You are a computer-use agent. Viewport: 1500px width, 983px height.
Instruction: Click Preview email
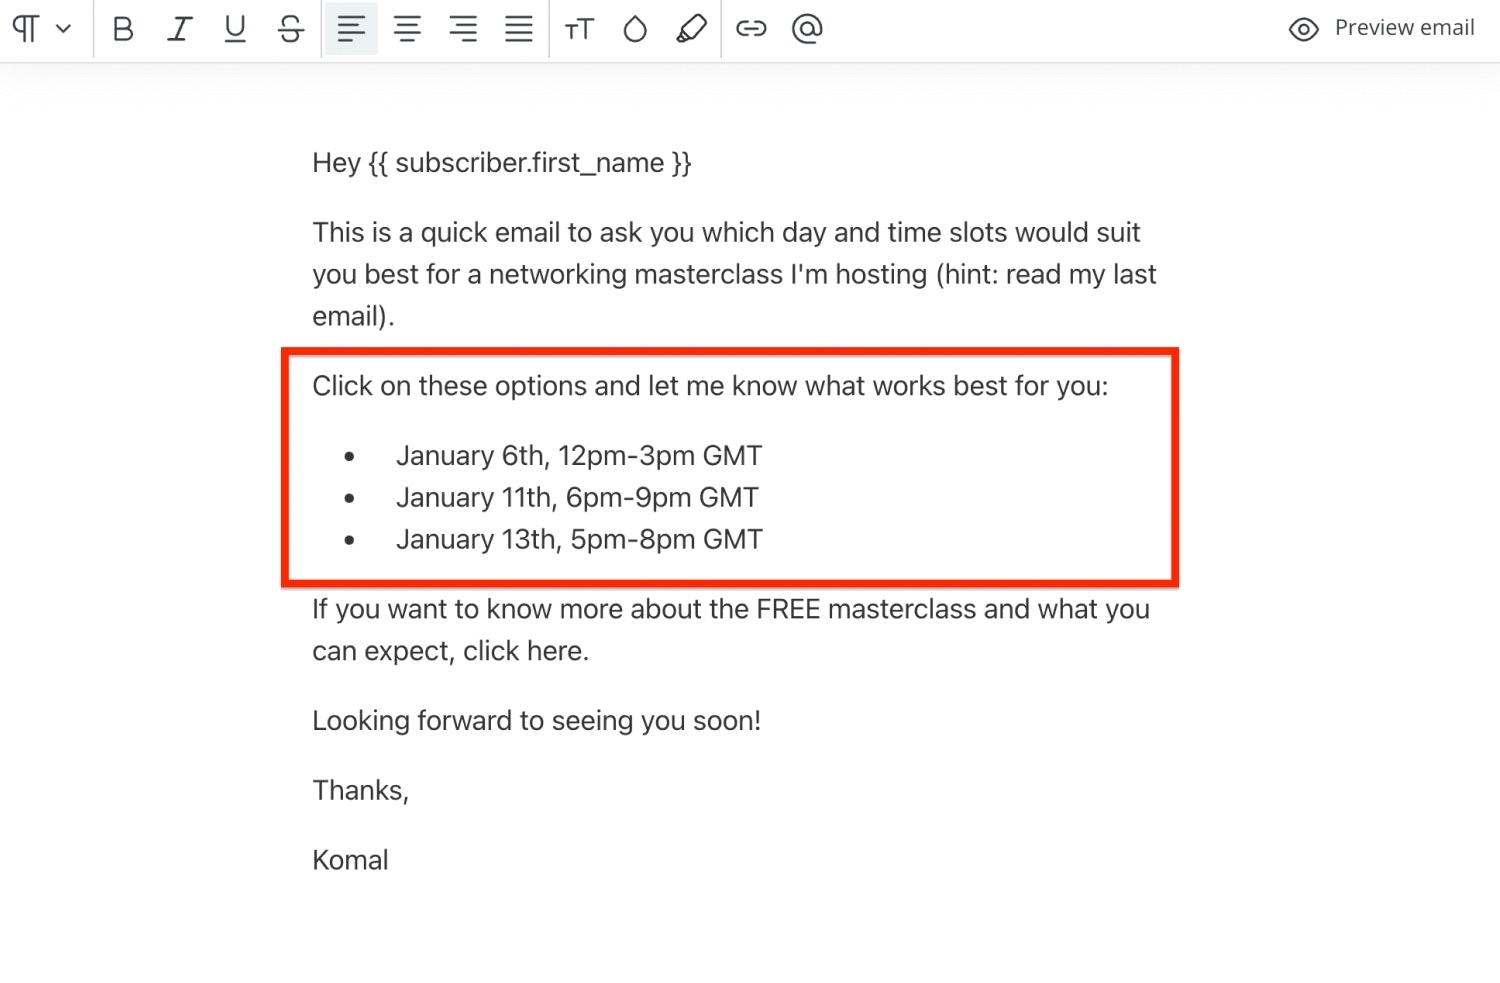1403,28
